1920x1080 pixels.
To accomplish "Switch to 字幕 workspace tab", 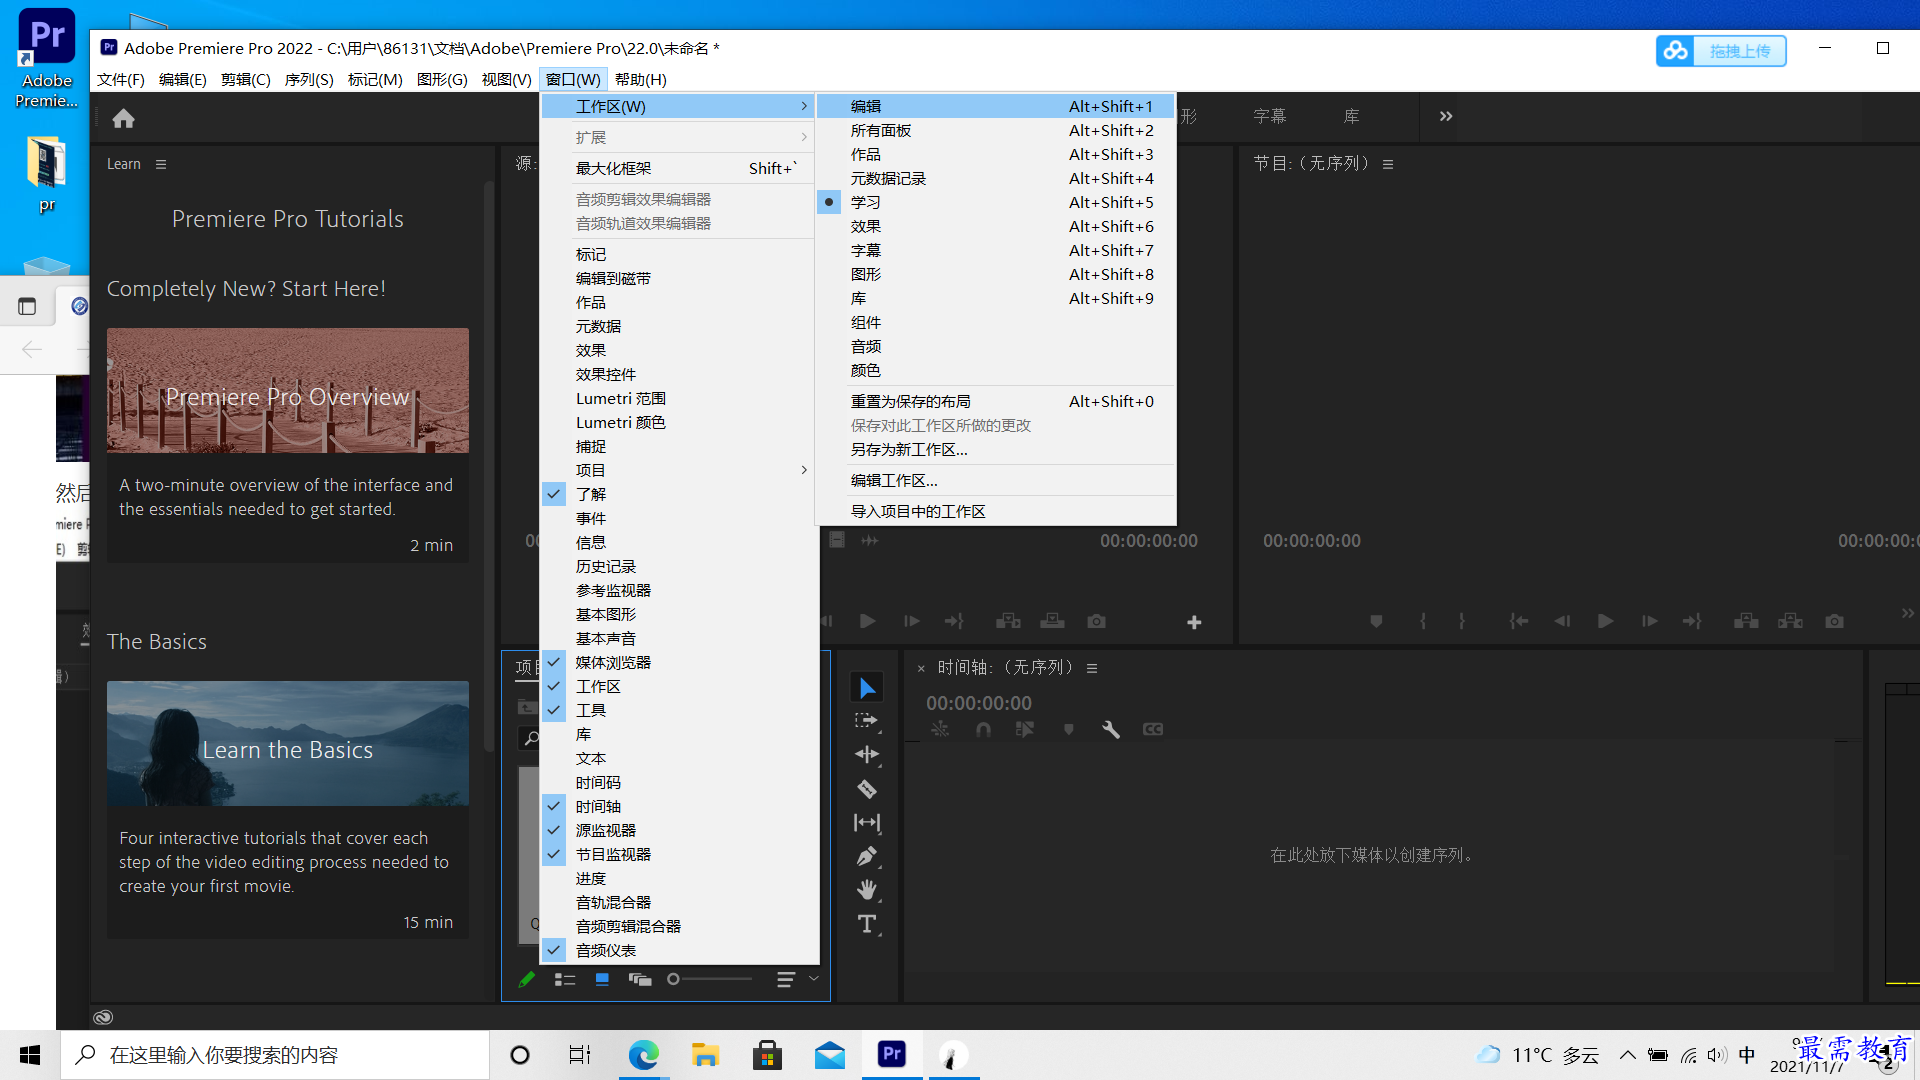I will pyautogui.click(x=1270, y=116).
